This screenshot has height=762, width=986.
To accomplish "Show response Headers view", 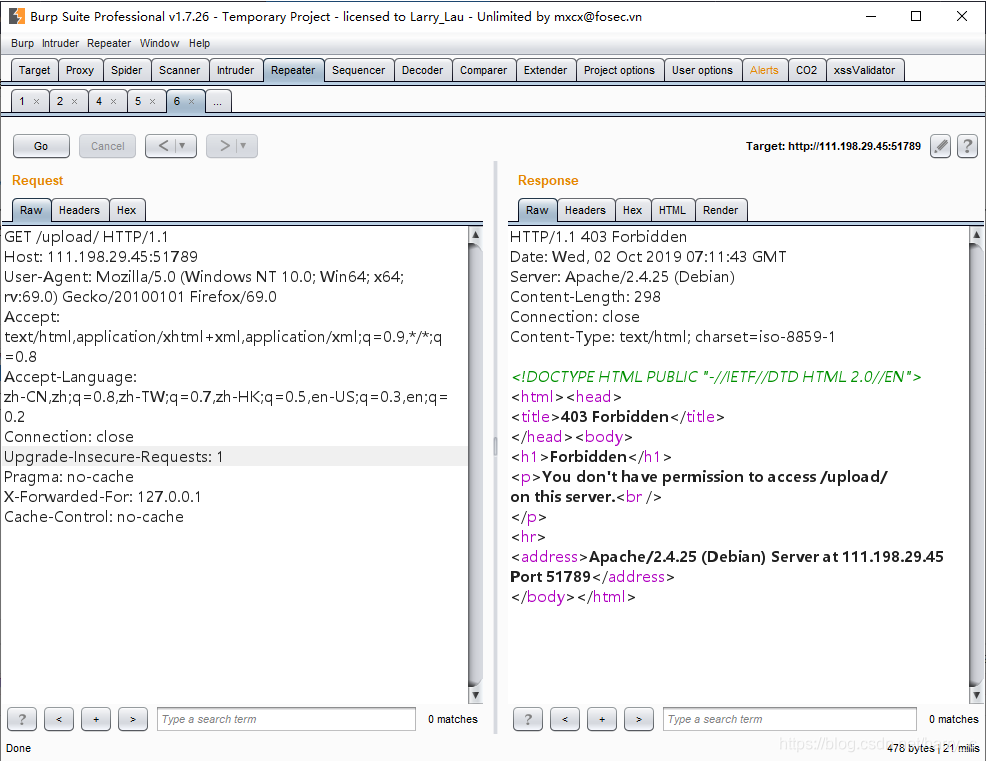I will tap(585, 210).
